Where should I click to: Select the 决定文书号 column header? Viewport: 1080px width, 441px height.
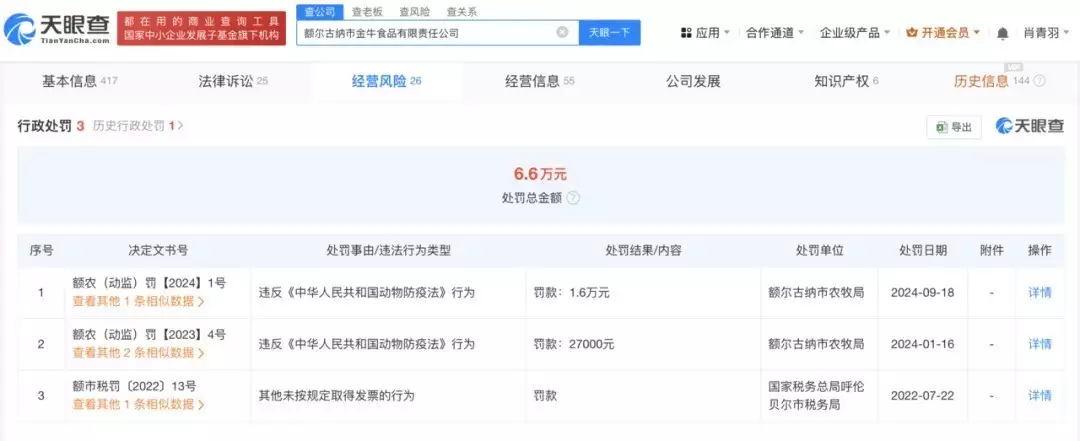click(x=158, y=251)
